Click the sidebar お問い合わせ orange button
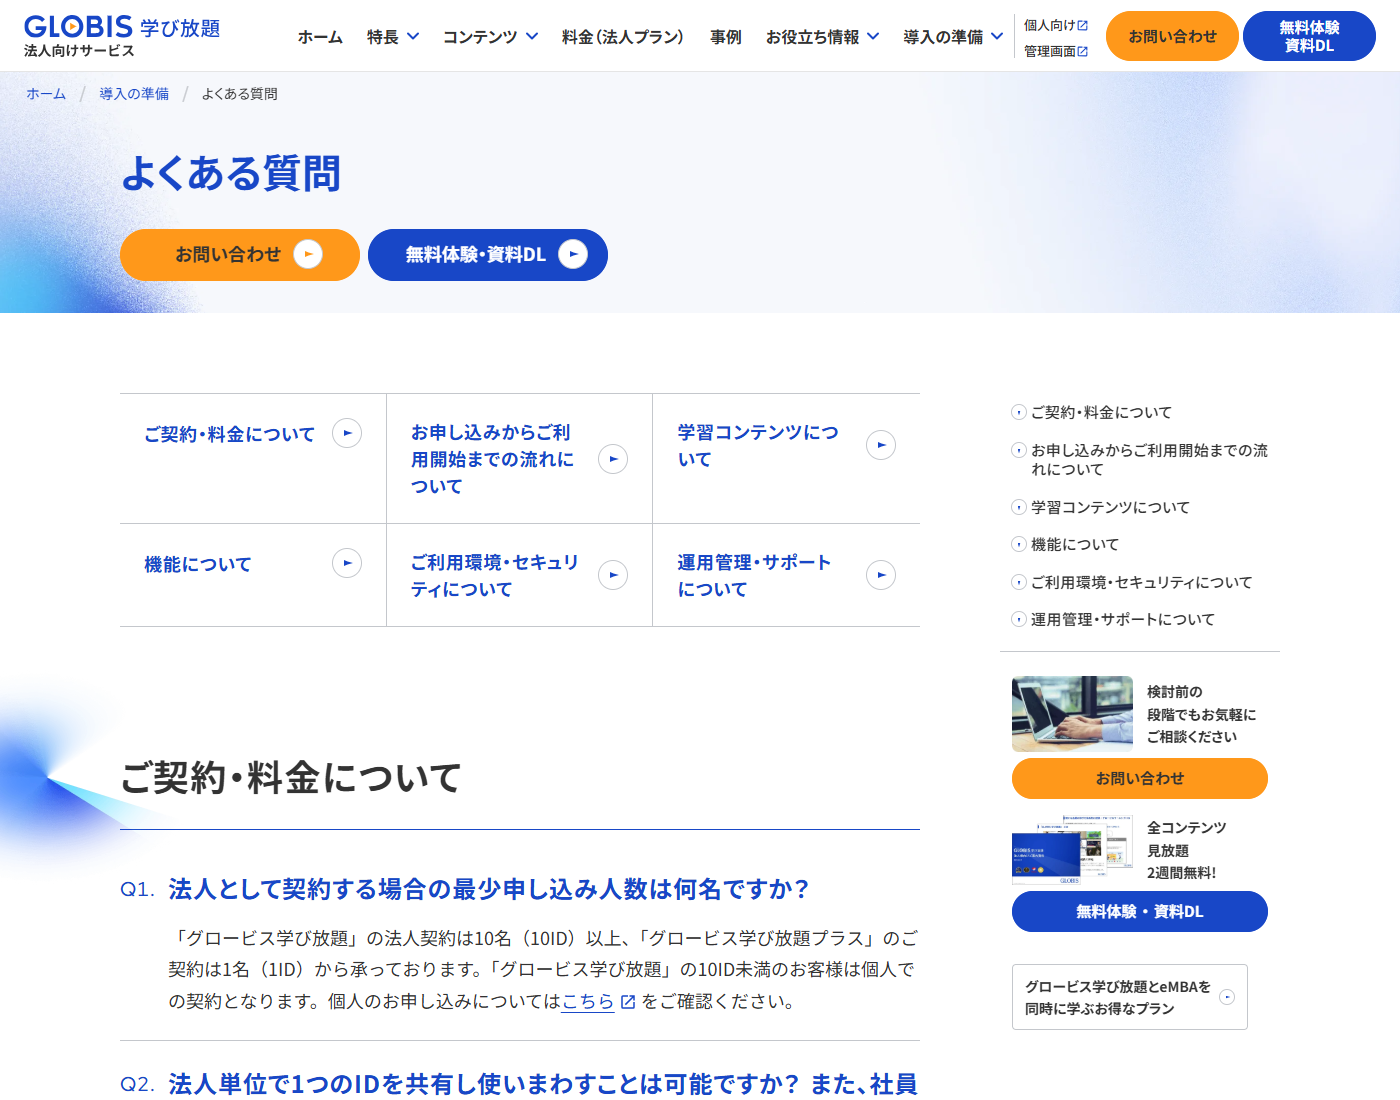The height and width of the screenshot is (1100, 1400). pos(1140,778)
